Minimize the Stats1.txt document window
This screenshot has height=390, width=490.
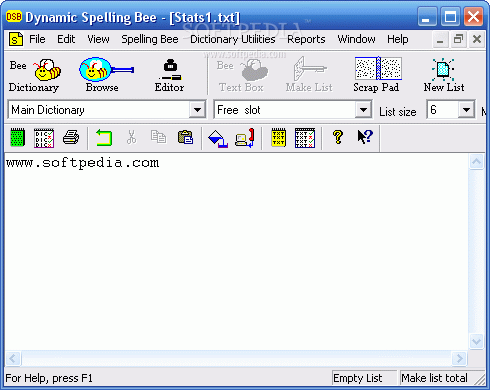point(440,40)
